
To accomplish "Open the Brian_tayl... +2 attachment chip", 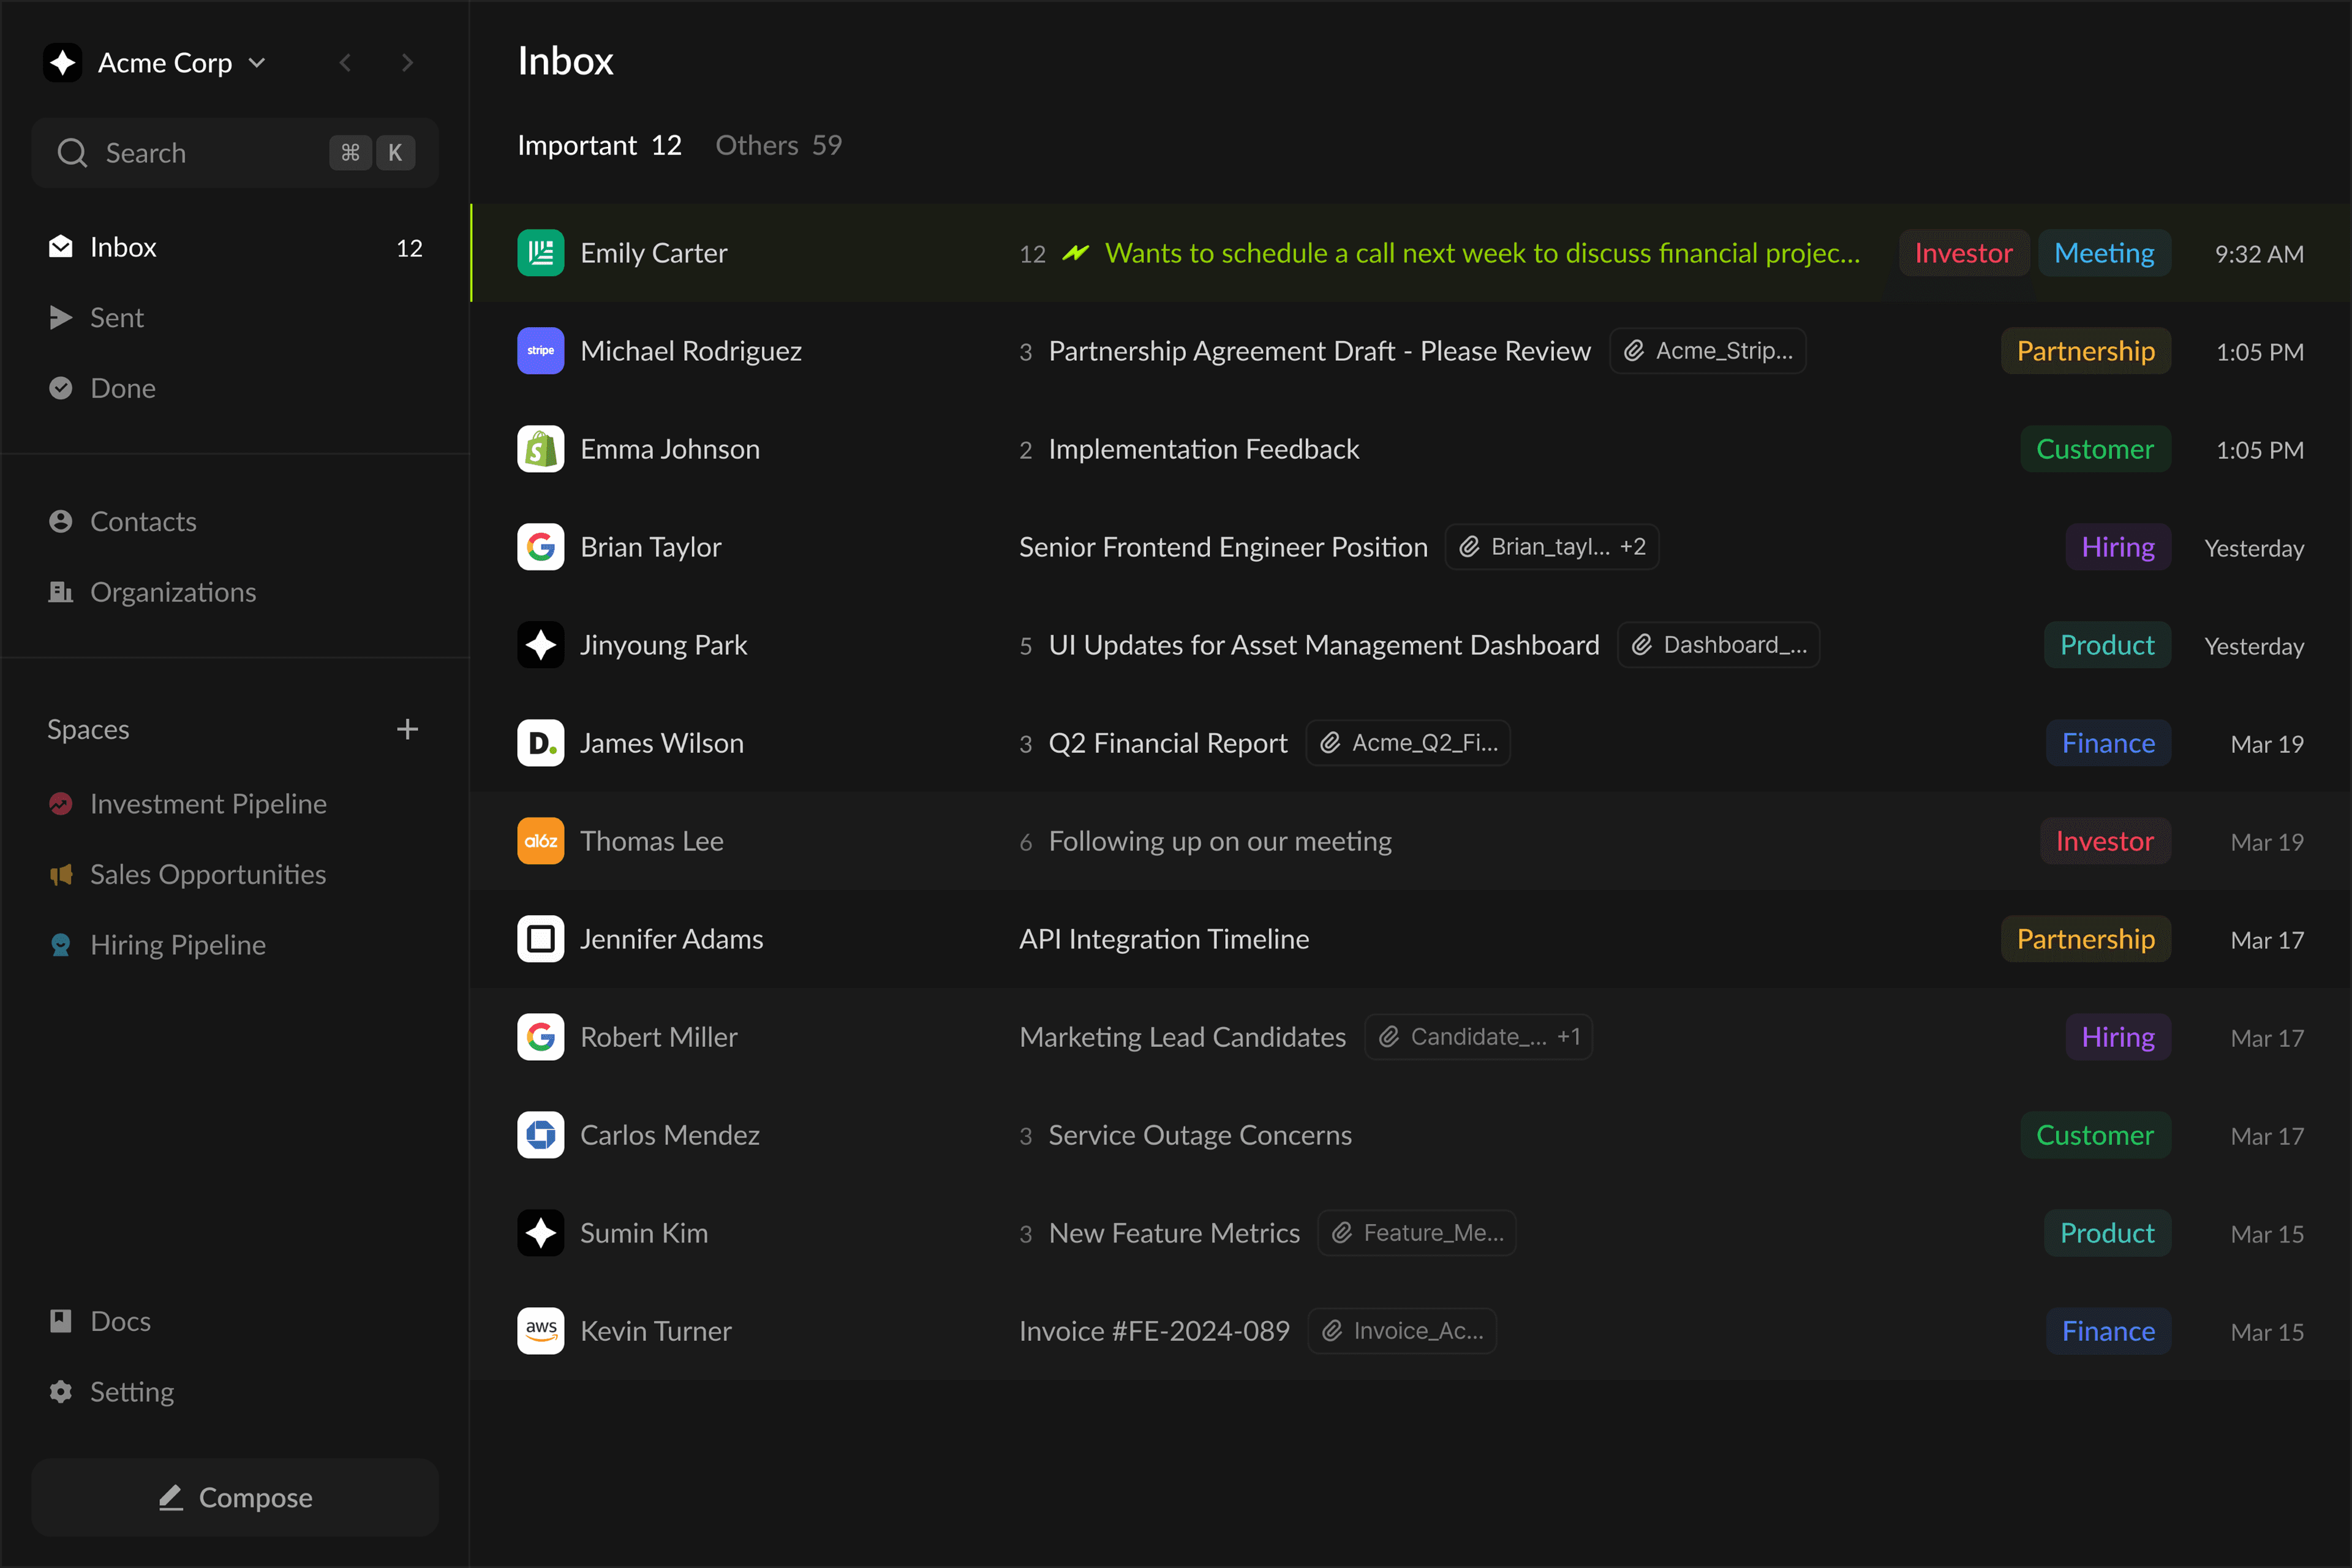I will [1552, 547].
